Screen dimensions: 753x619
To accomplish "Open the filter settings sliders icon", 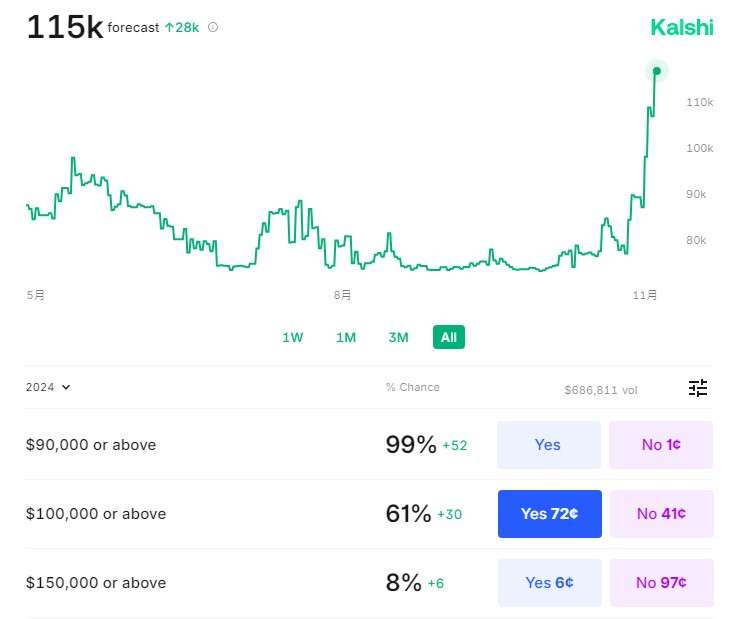I will (x=698, y=388).
